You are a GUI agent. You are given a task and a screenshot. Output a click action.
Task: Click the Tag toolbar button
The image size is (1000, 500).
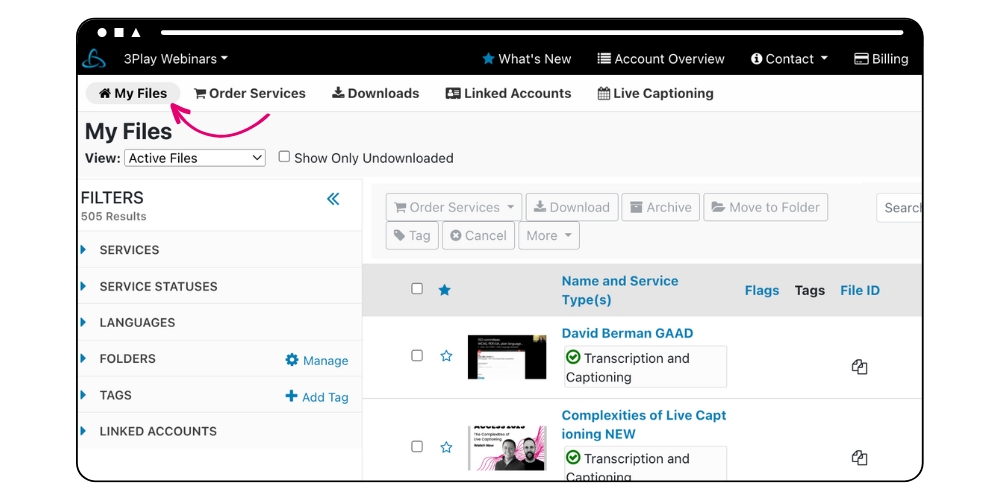(412, 235)
